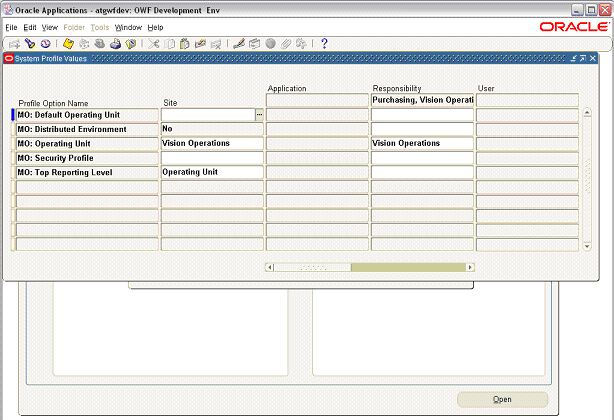614x420 pixels.
Task: Select profile 'MO: Operating Unit'
Action: (87, 144)
